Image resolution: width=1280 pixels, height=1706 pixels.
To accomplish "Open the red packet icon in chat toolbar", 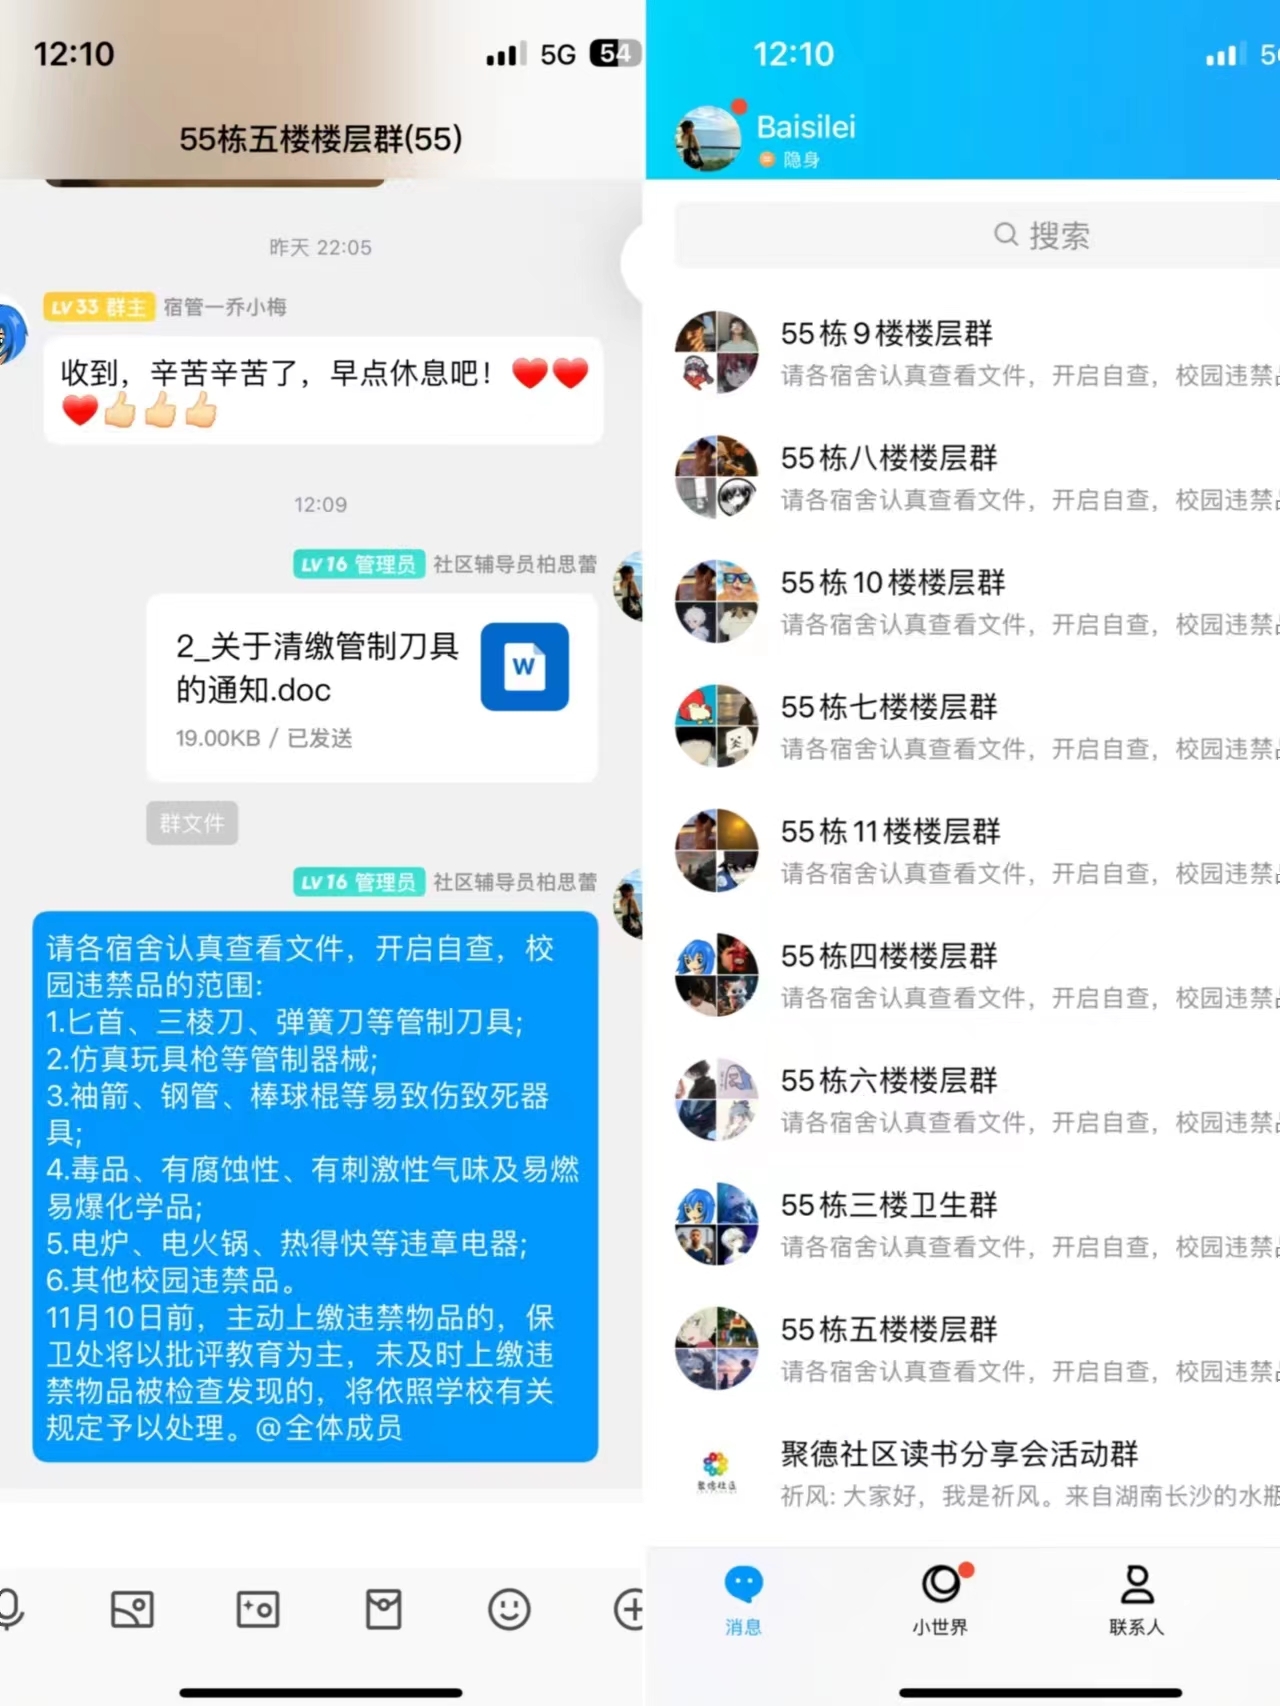I will (383, 1609).
